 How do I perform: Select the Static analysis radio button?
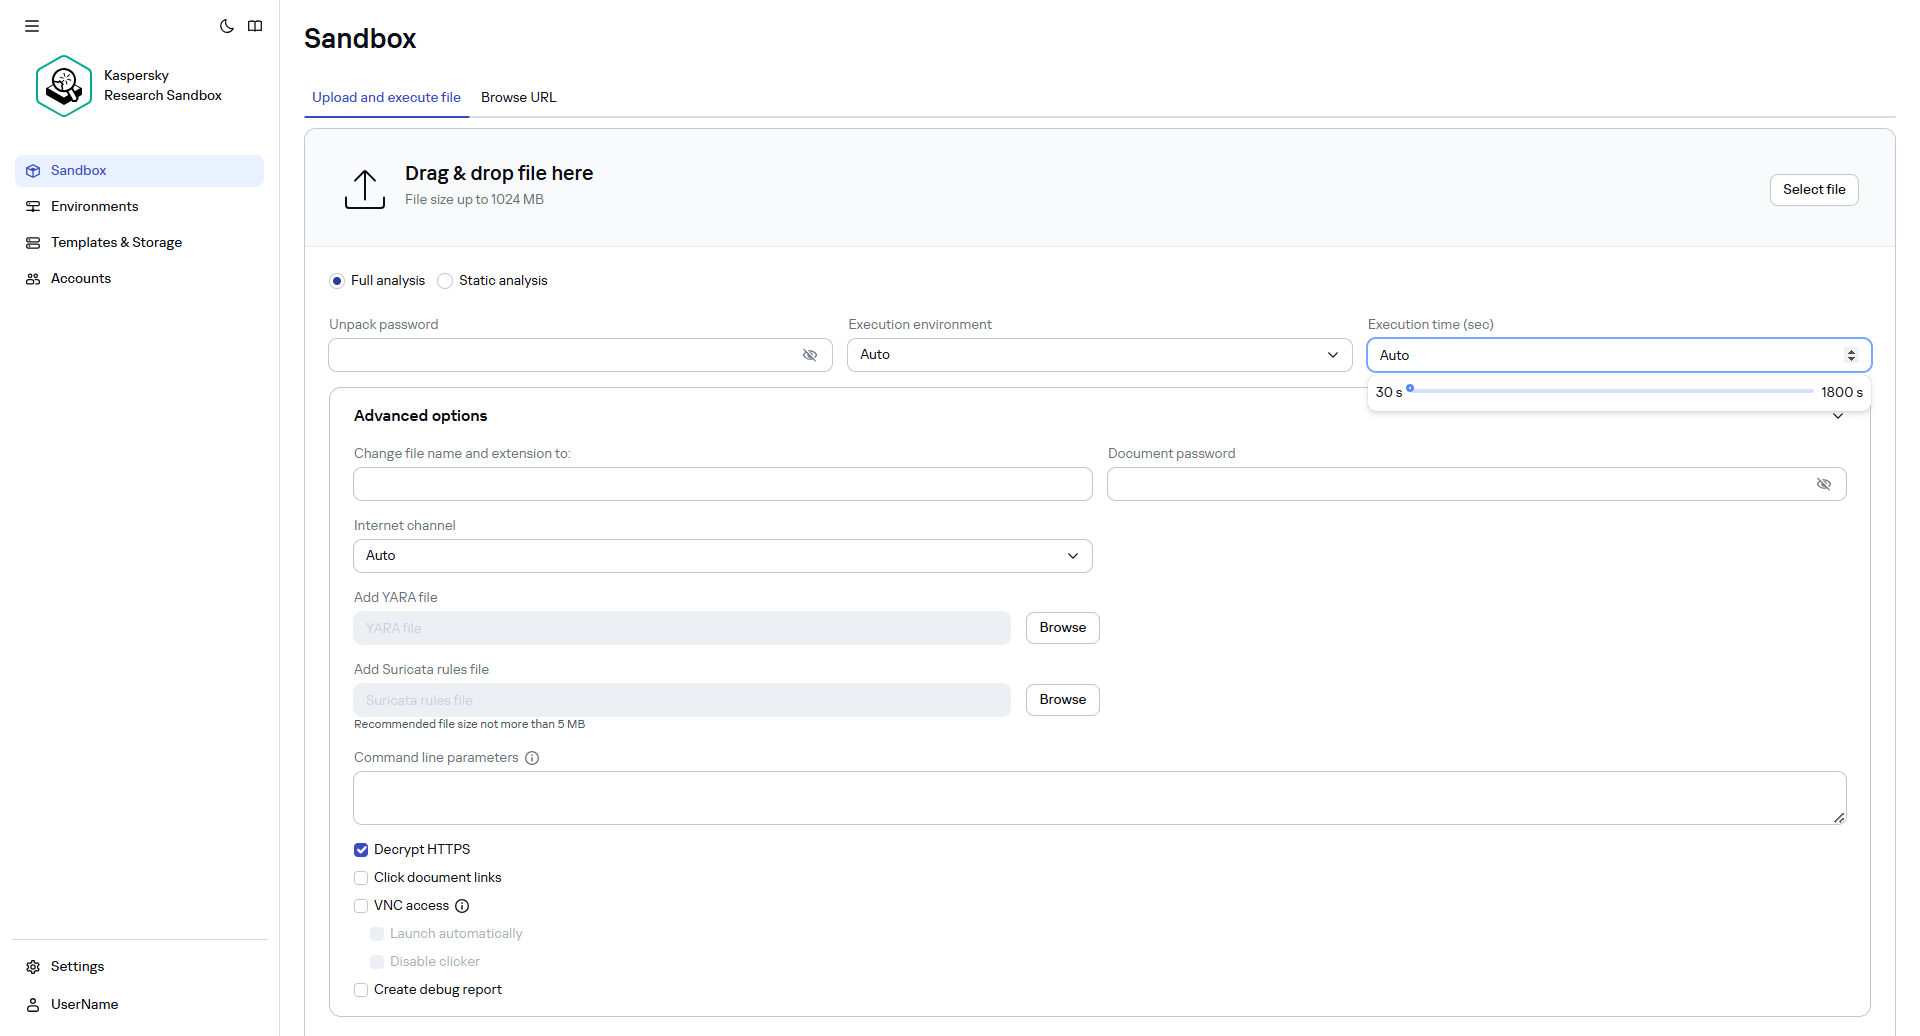[445, 281]
